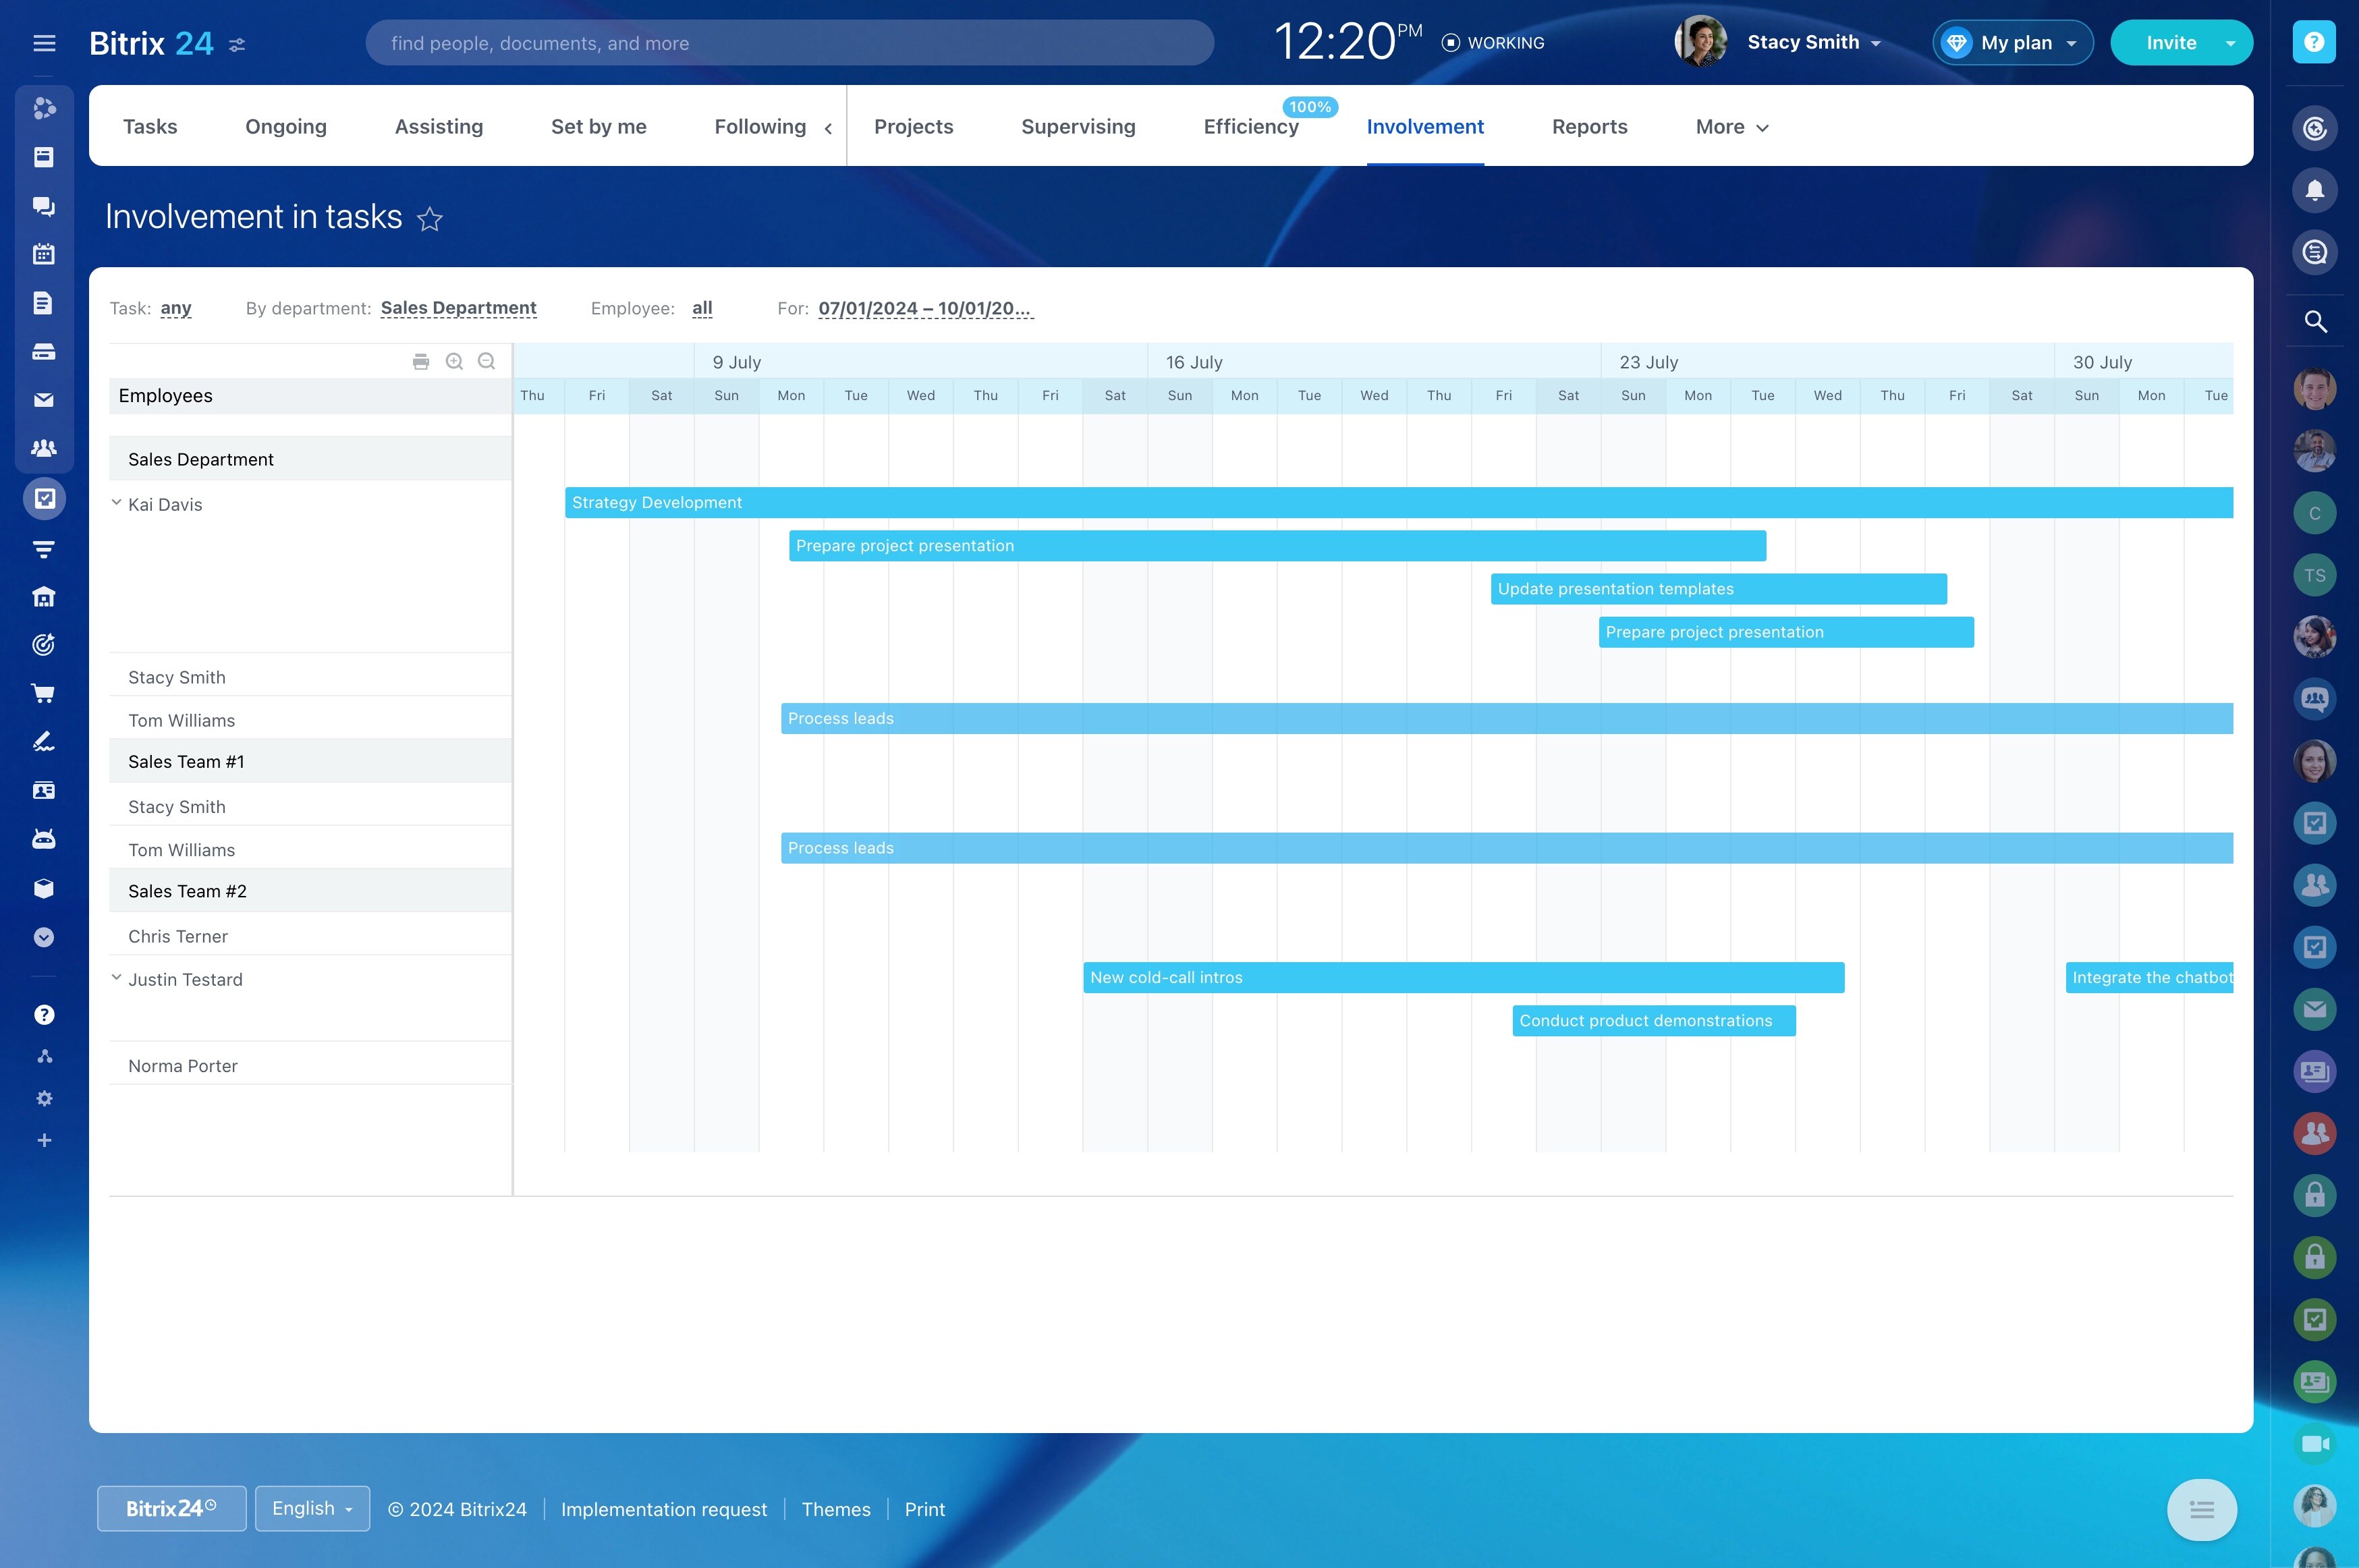The width and height of the screenshot is (2359, 1568).
Task: Click the search magnifier in right panel
Action: 2314,322
